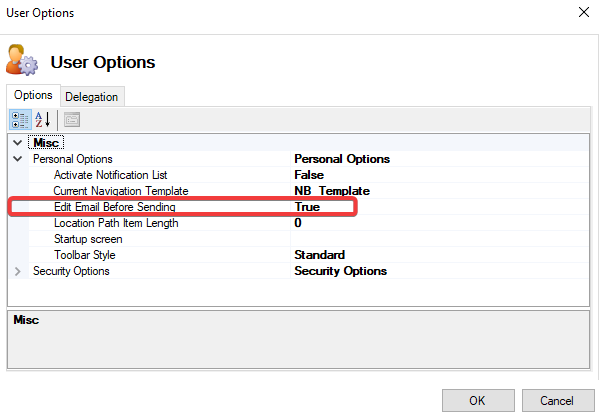
Task: Collapse the Personal Options group
Action: pyautogui.click(x=18, y=159)
